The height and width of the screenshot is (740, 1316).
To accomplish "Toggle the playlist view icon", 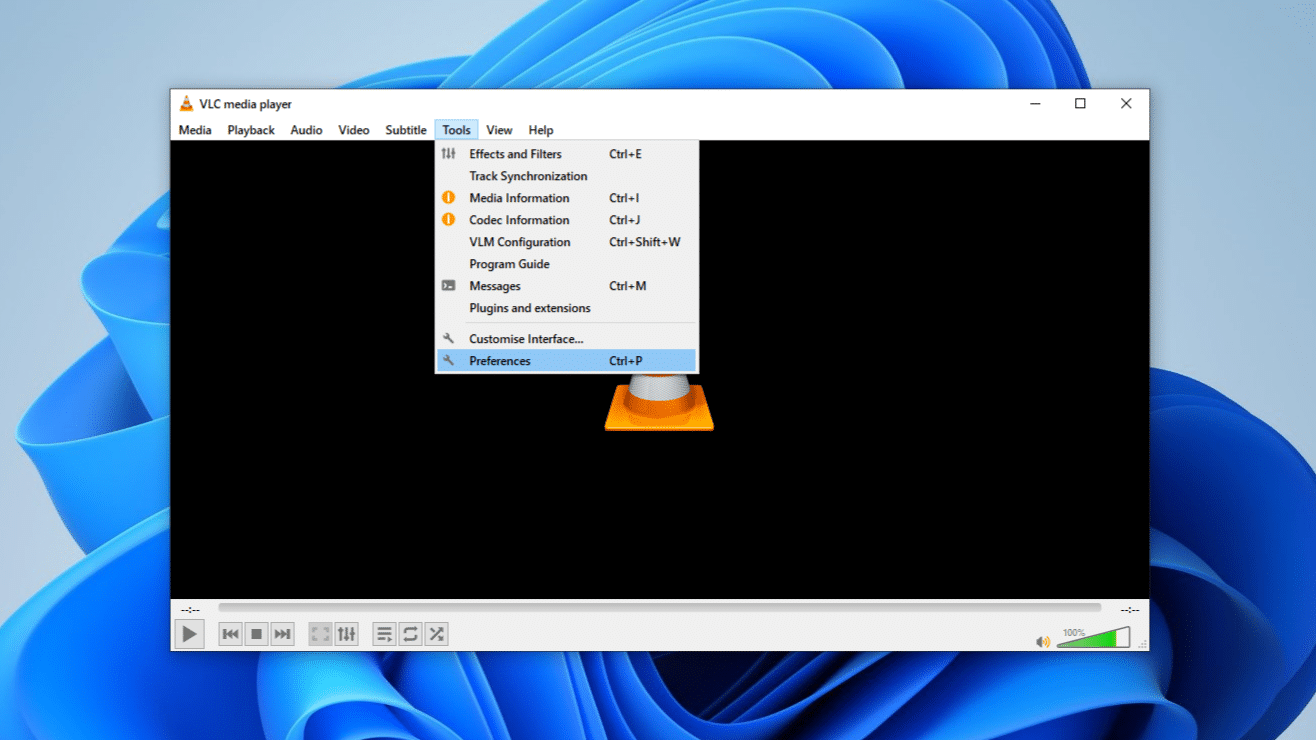I will [x=384, y=634].
